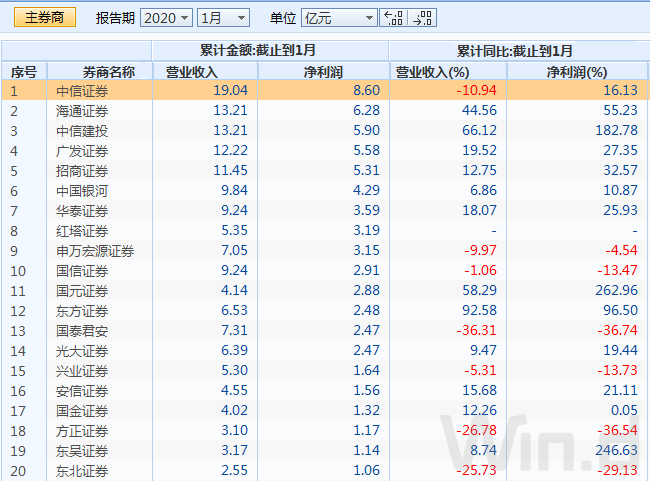Click net profit value 4.29
Viewport: 650px width, 487px height.
[x=366, y=190]
